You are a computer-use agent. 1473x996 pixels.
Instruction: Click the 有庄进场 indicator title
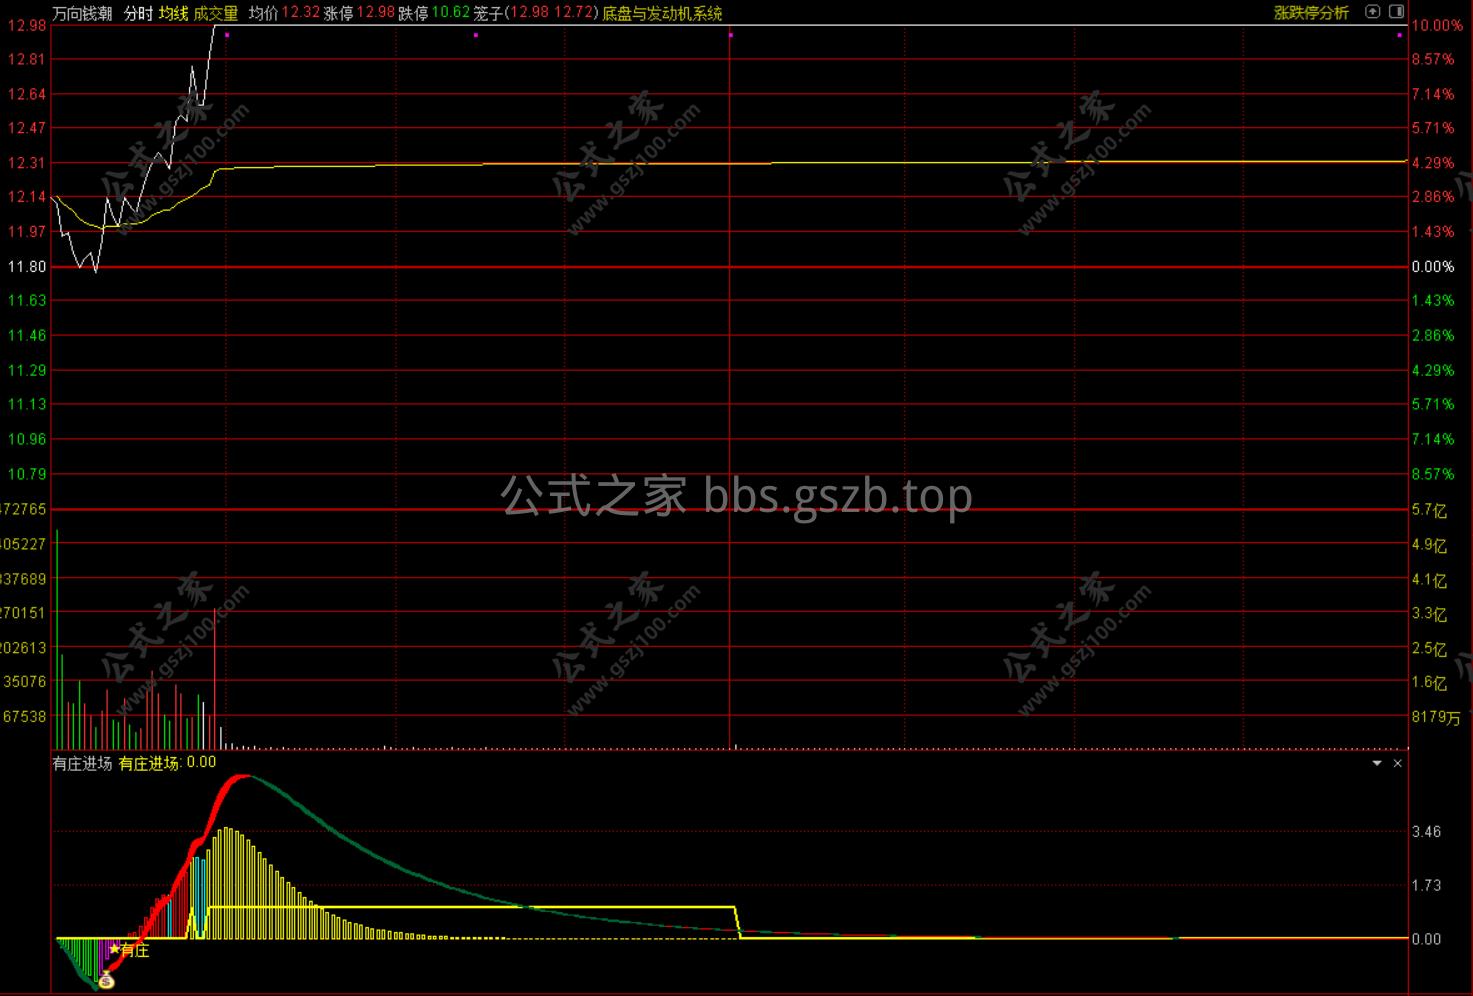tap(82, 763)
